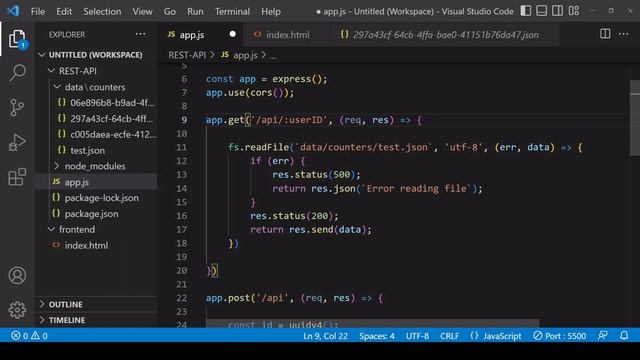Open 06e896b8-b9ad json file

click(112, 103)
